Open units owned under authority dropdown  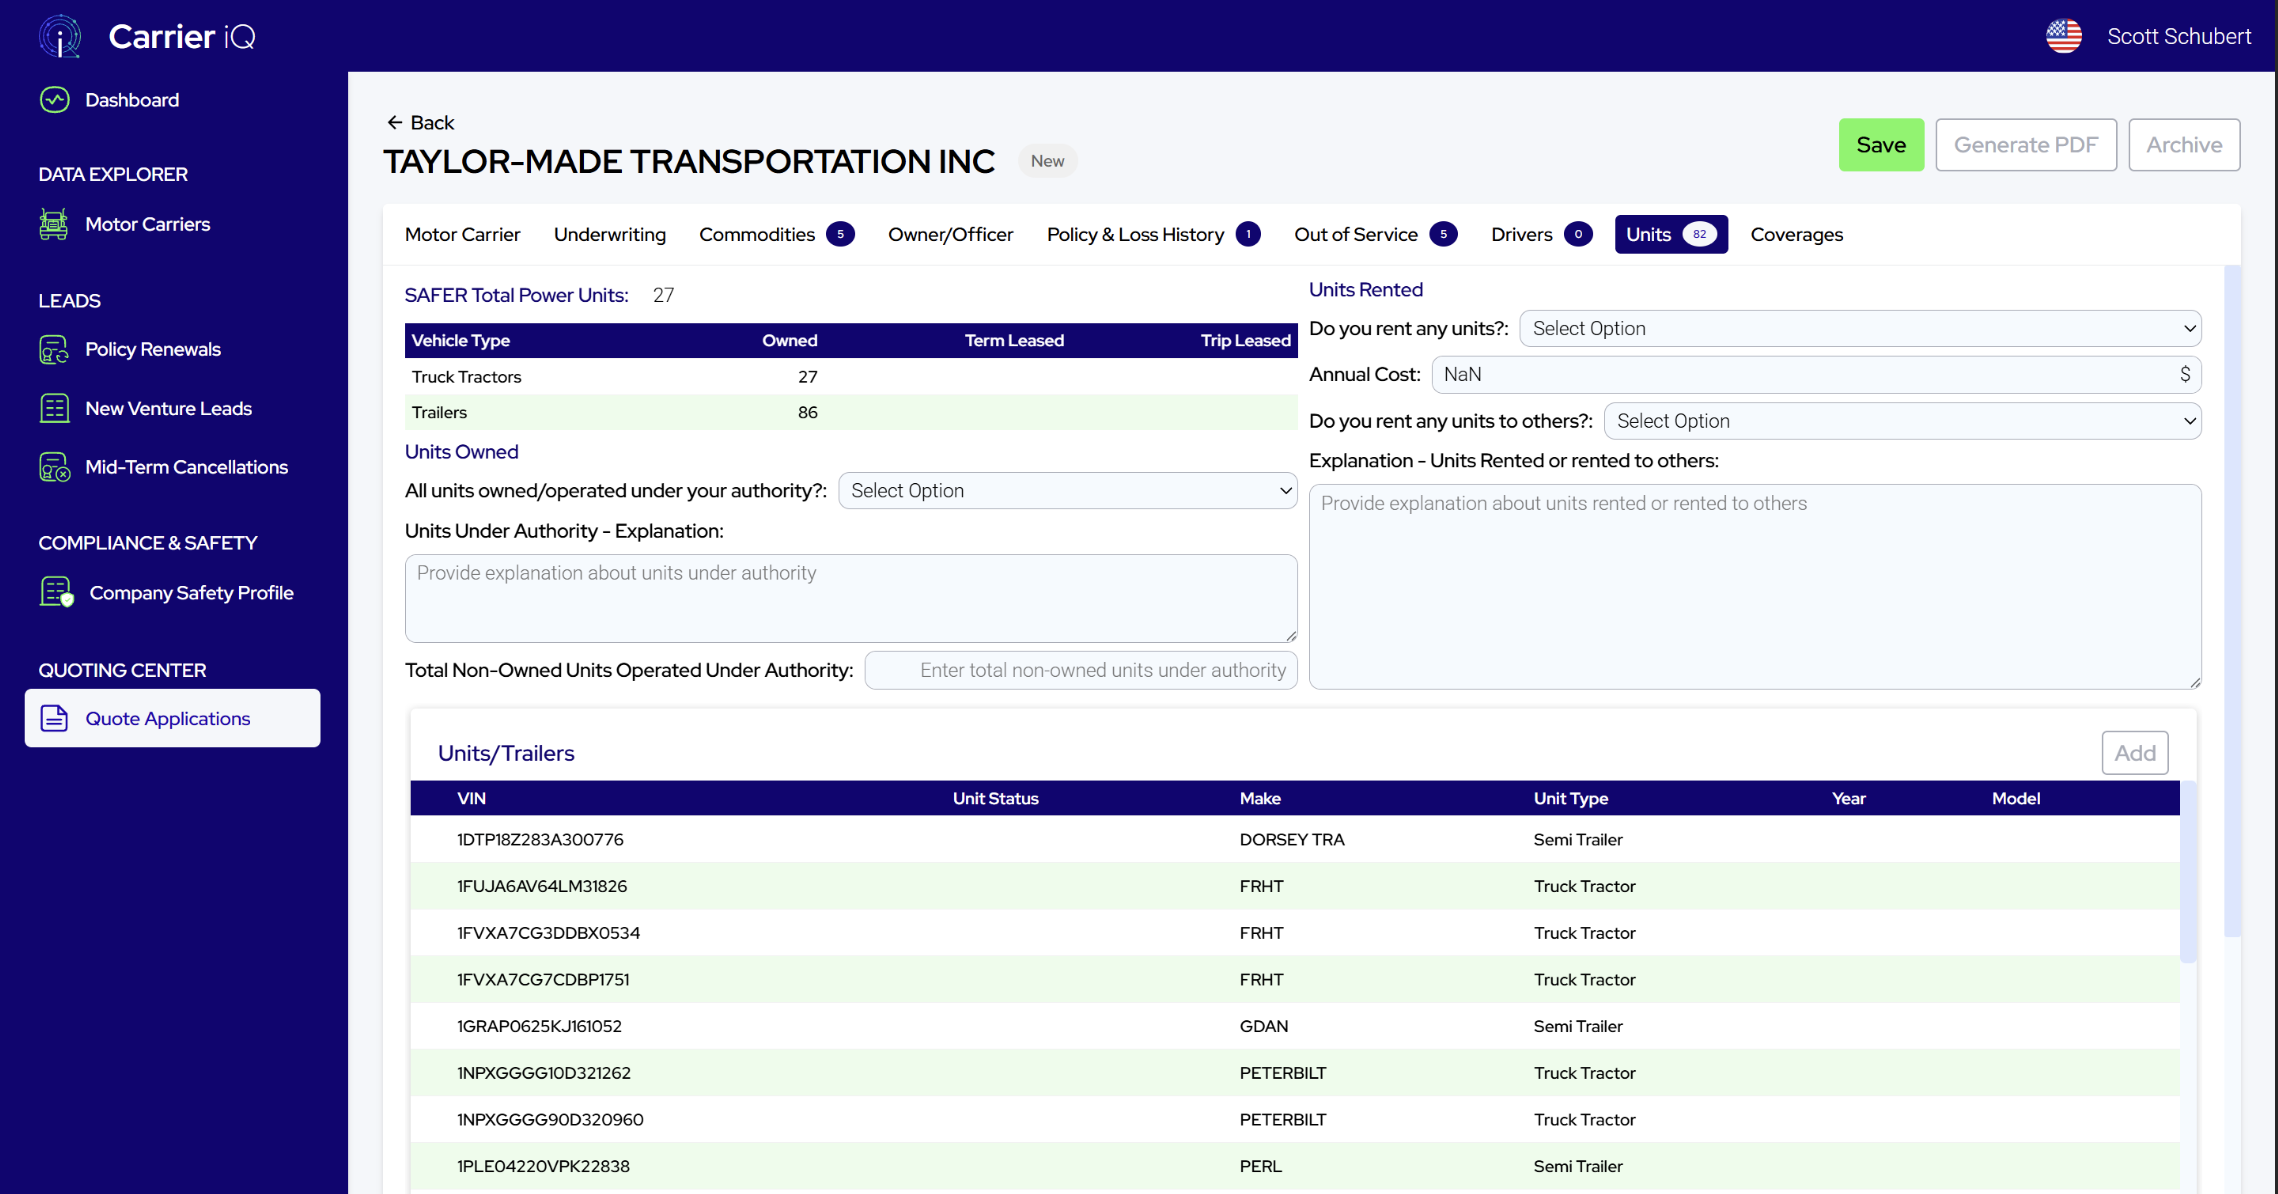pyautogui.click(x=1067, y=491)
